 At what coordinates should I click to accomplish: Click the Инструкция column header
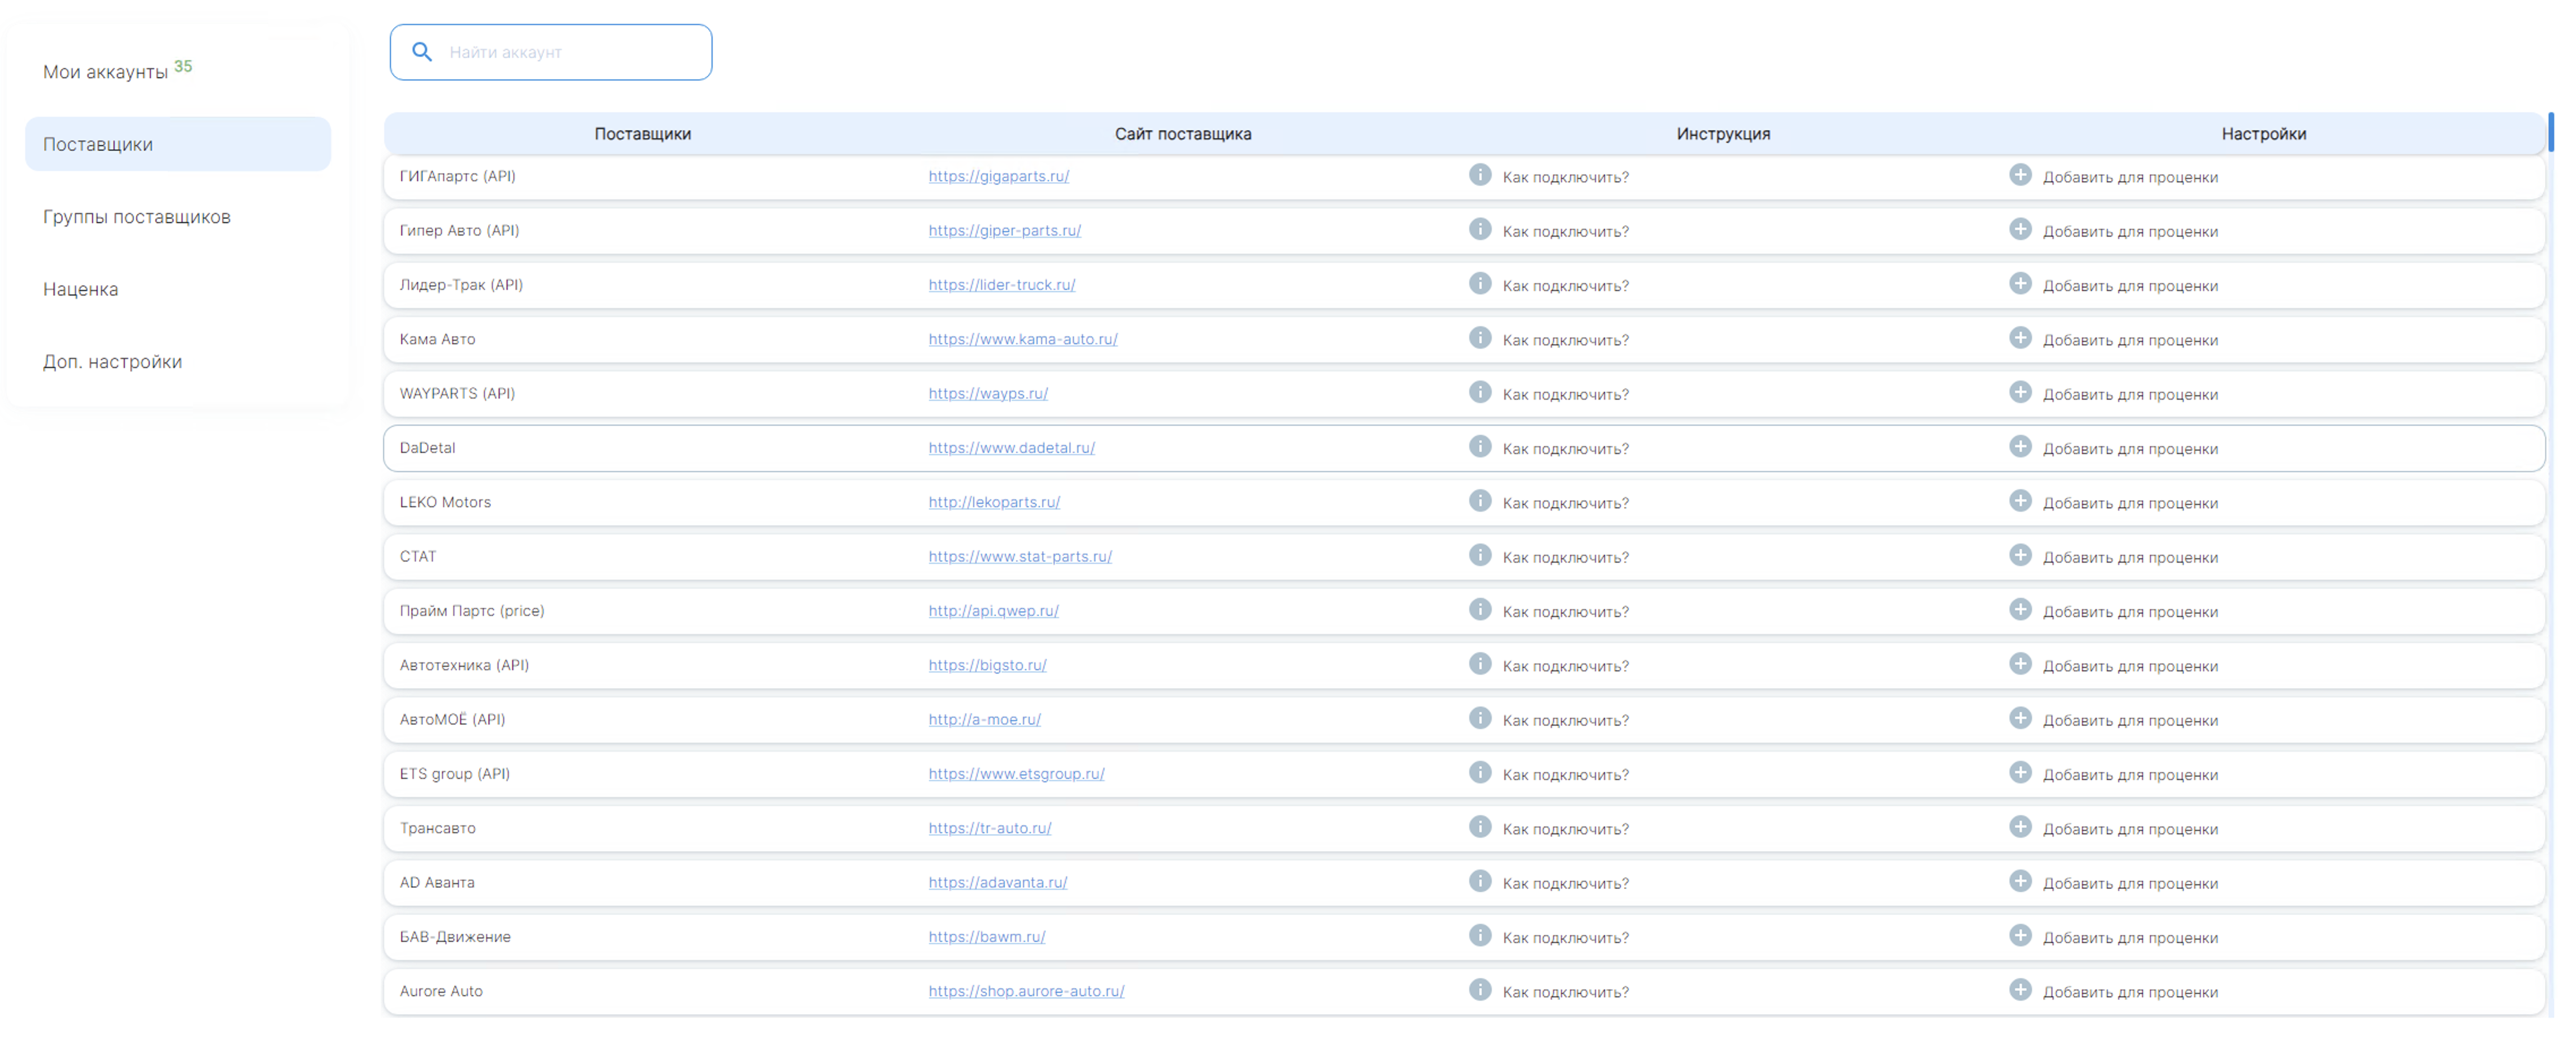(1723, 134)
